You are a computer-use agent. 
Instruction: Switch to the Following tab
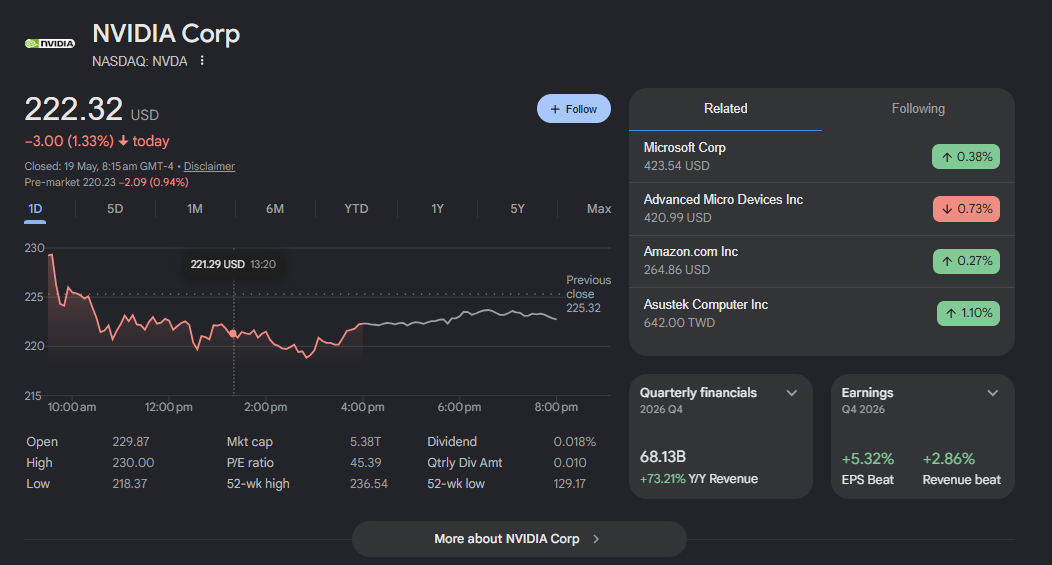(x=918, y=109)
